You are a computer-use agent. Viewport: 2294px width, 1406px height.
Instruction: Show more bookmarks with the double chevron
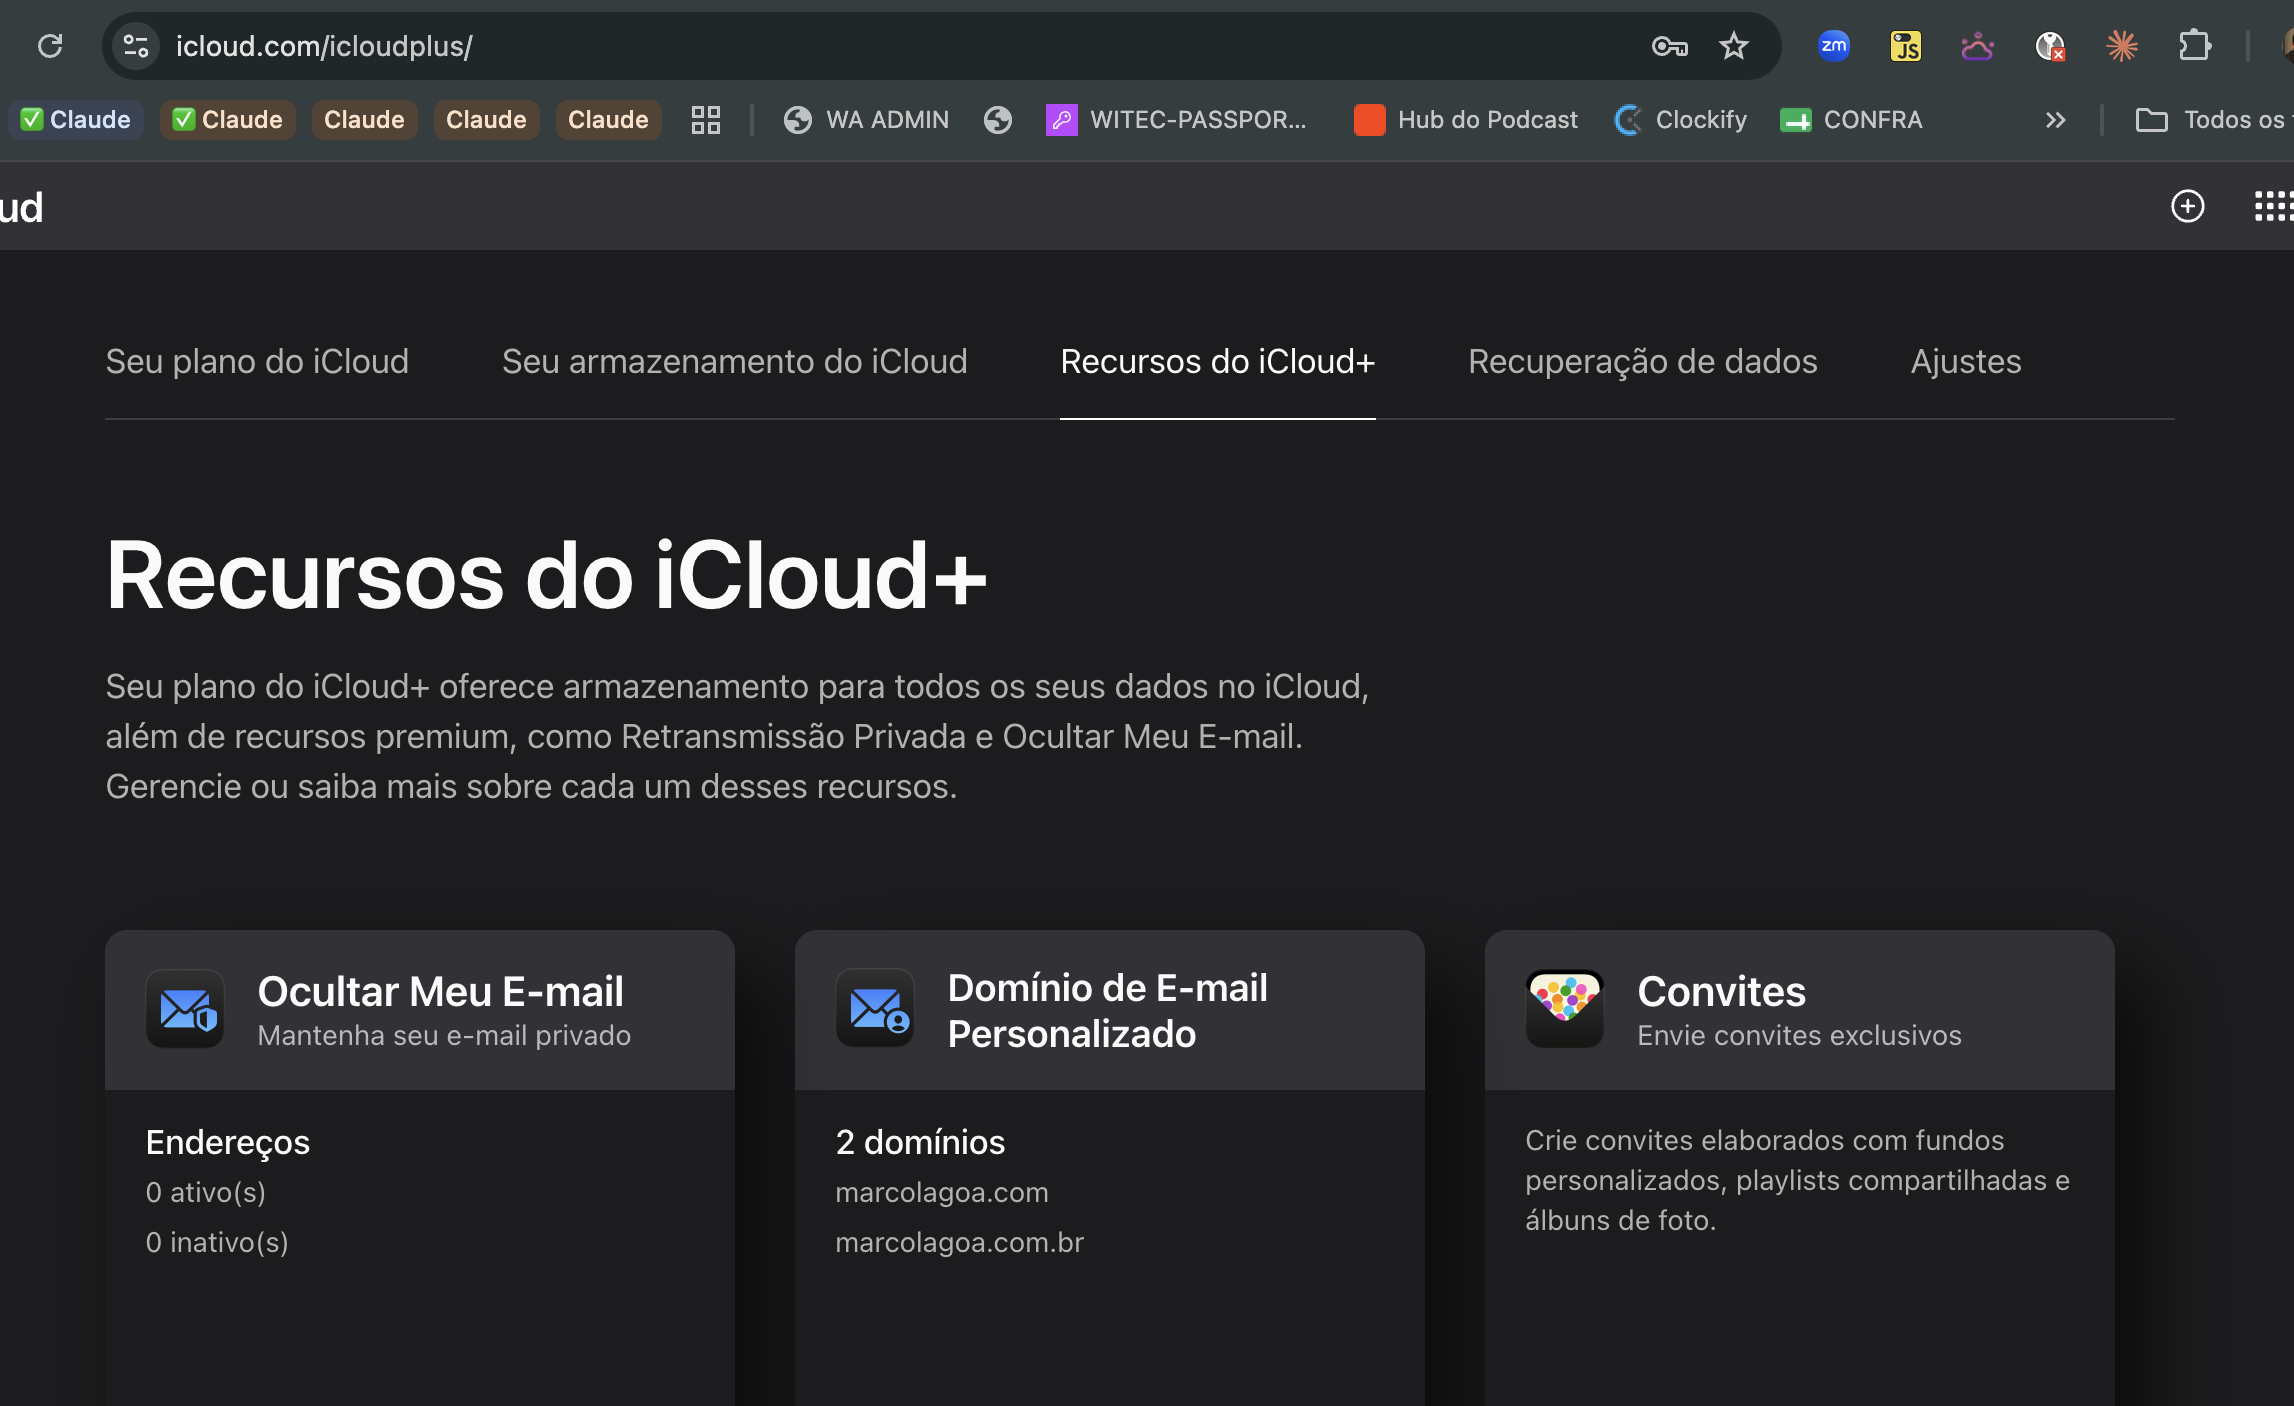click(x=2055, y=120)
